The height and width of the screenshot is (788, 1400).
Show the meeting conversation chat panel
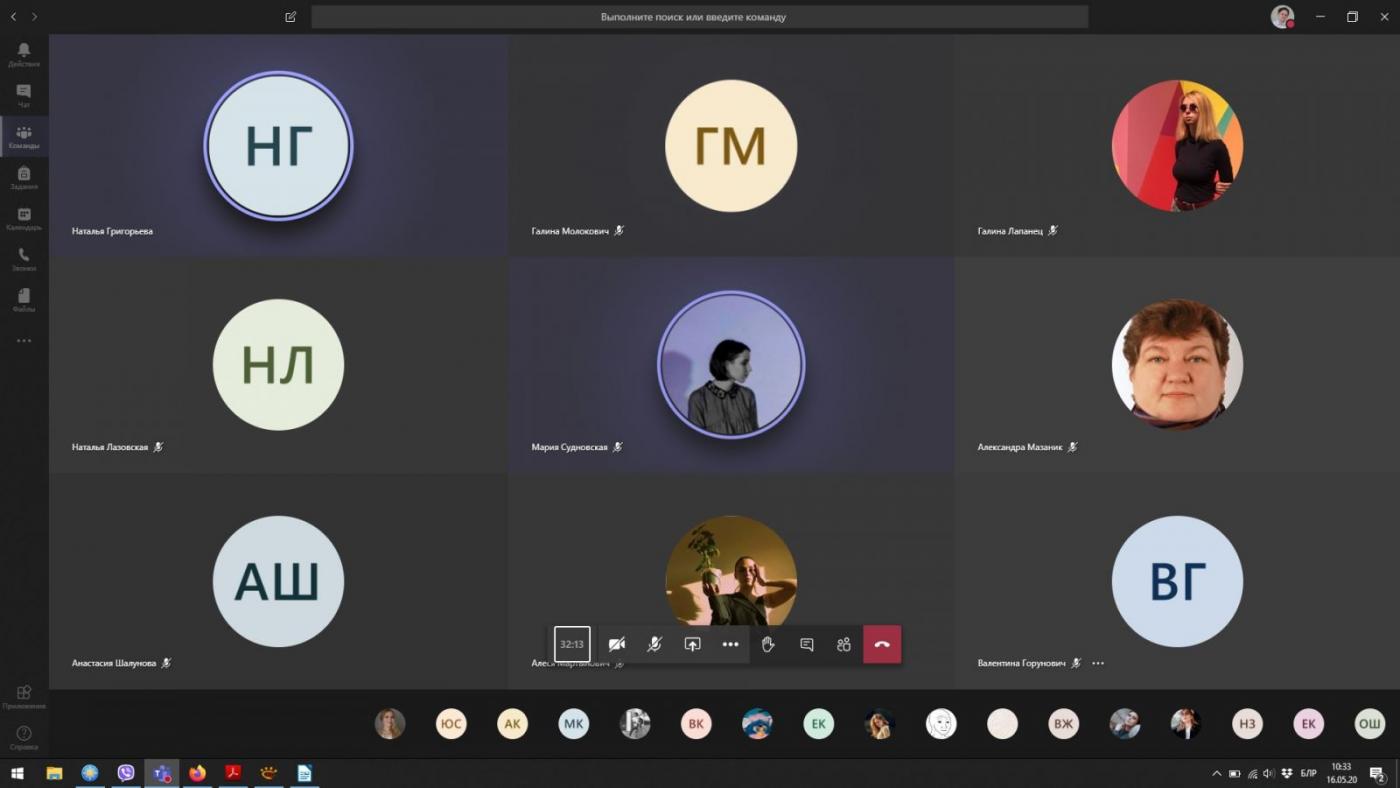click(x=806, y=644)
